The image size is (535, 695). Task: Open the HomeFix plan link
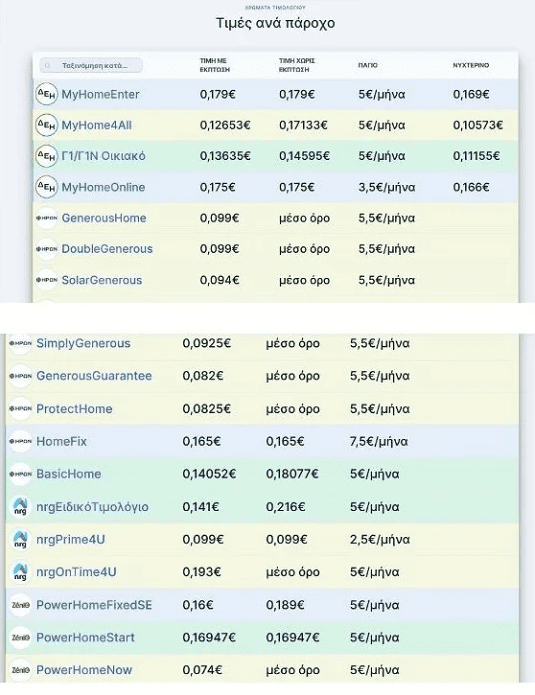pyautogui.click(x=62, y=441)
